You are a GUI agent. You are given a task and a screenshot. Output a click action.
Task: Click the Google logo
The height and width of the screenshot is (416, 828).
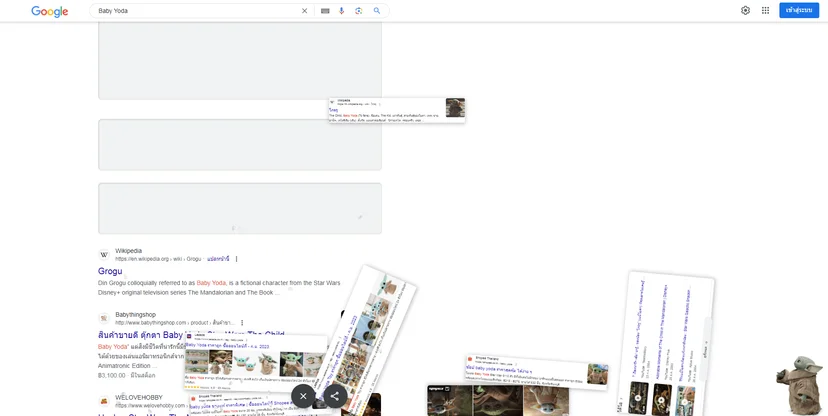click(50, 11)
